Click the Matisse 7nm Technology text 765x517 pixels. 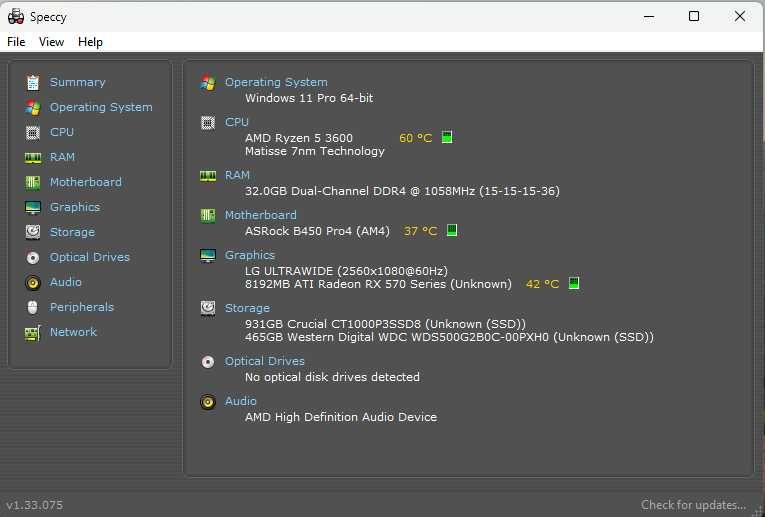click(x=315, y=151)
